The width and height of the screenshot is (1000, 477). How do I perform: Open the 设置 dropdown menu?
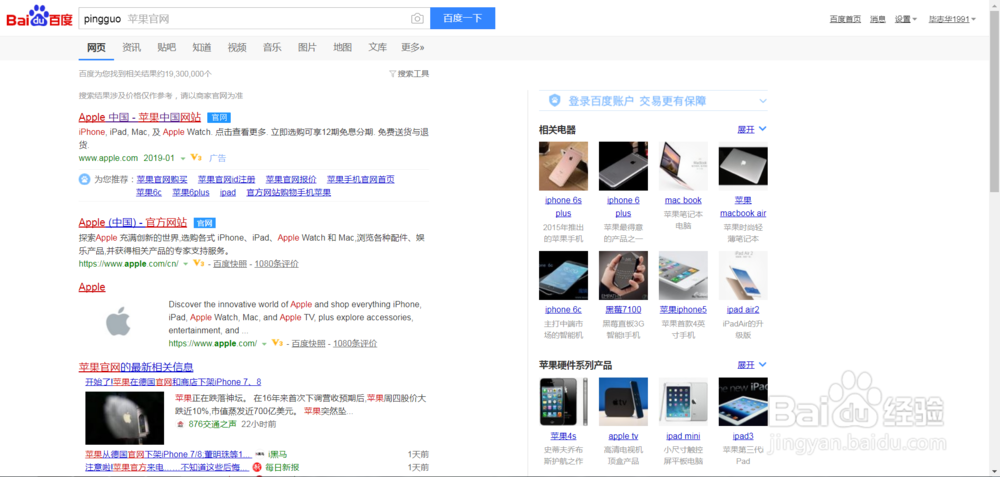tap(906, 19)
